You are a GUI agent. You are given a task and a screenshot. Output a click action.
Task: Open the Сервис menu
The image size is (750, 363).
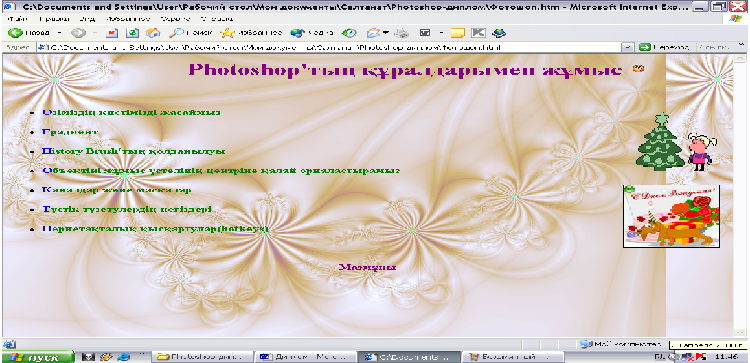pos(176,19)
